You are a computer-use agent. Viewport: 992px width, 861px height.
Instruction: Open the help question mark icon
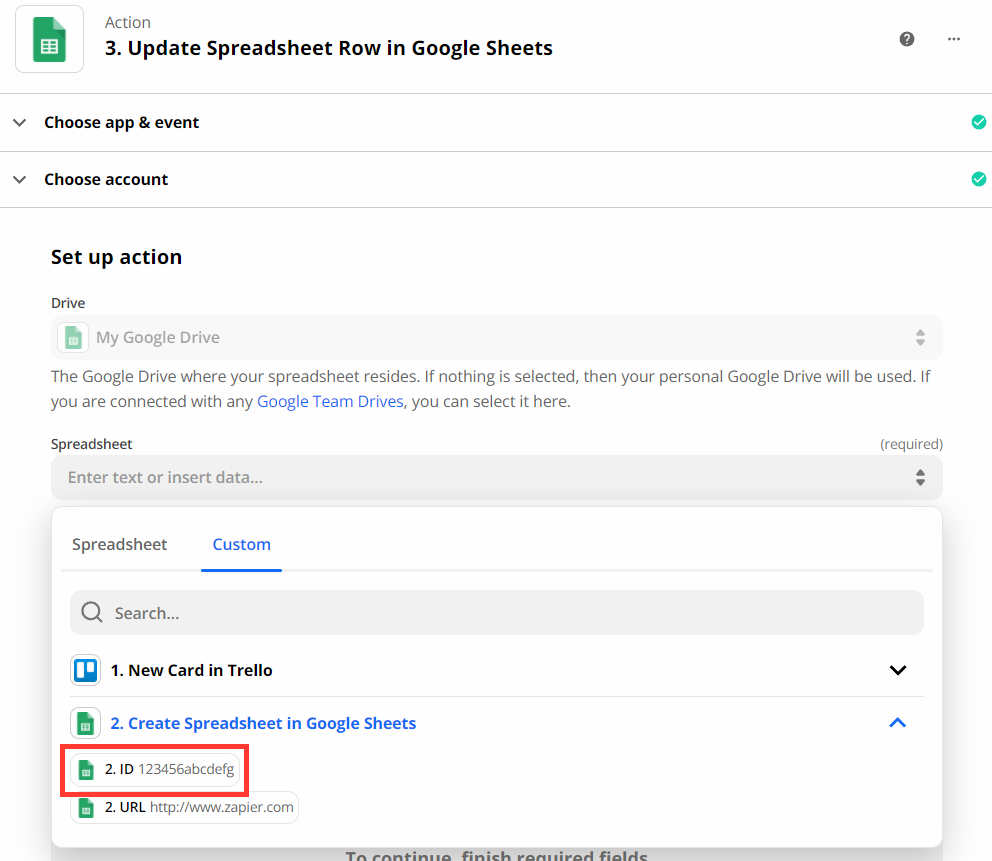tap(907, 39)
